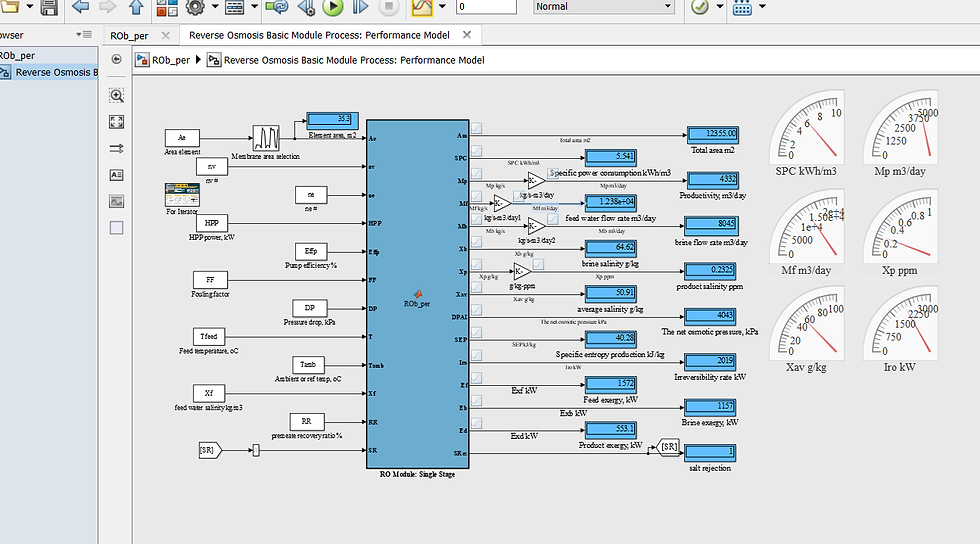Image resolution: width=980 pixels, height=544 pixels.
Task: Toggle the badge beside the SEP output port
Action: (x=477, y=332)
